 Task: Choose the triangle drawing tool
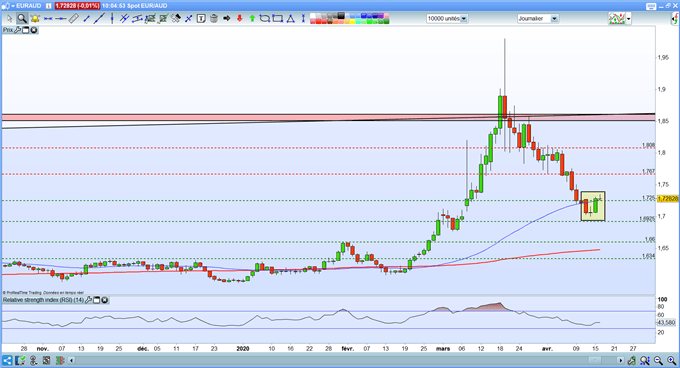291,18
